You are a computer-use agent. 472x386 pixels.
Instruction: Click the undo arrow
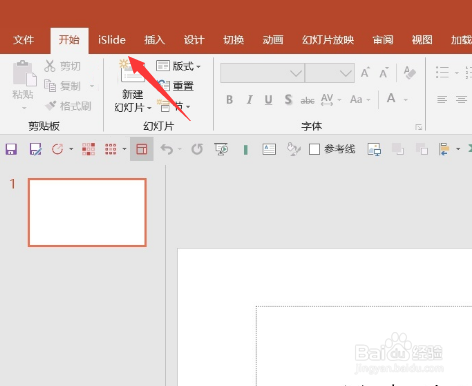167,149
